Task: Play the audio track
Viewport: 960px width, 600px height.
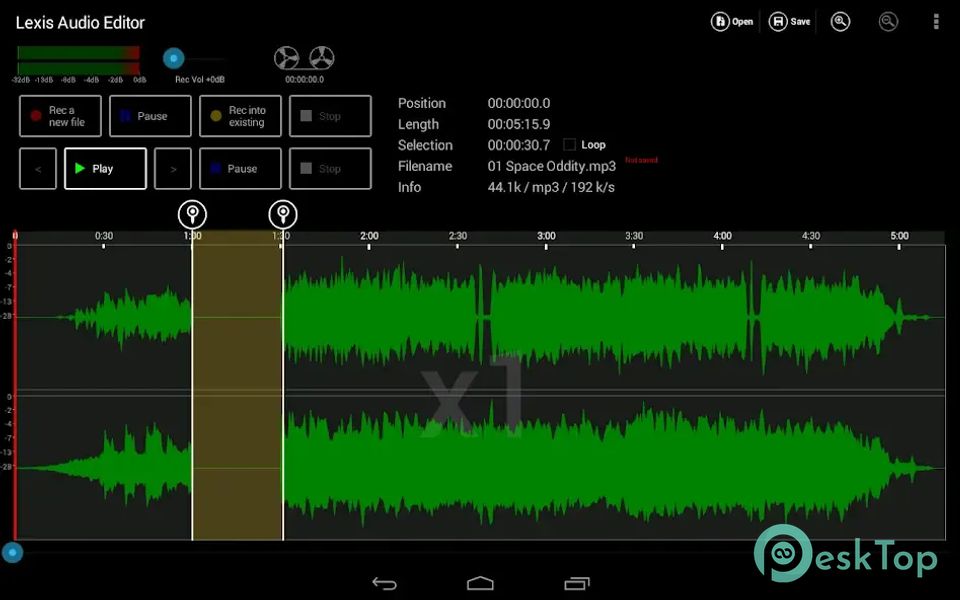Action: [x=105, y=168]
